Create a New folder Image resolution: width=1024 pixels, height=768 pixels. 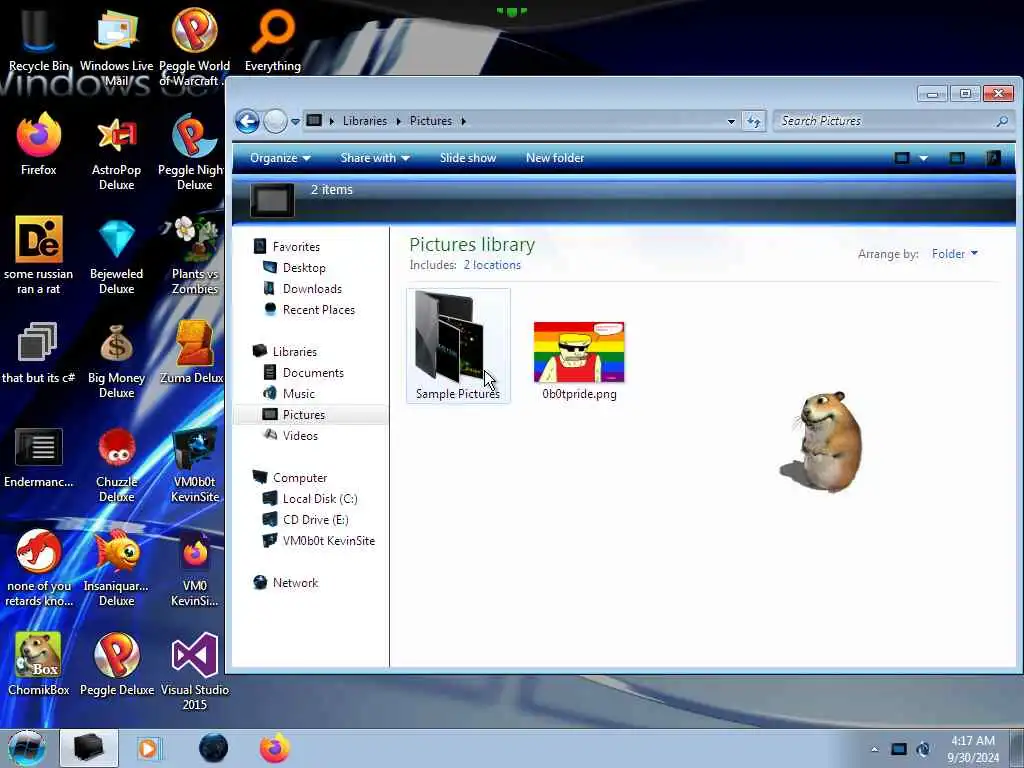pyautogui.click(x=555, y=158)
